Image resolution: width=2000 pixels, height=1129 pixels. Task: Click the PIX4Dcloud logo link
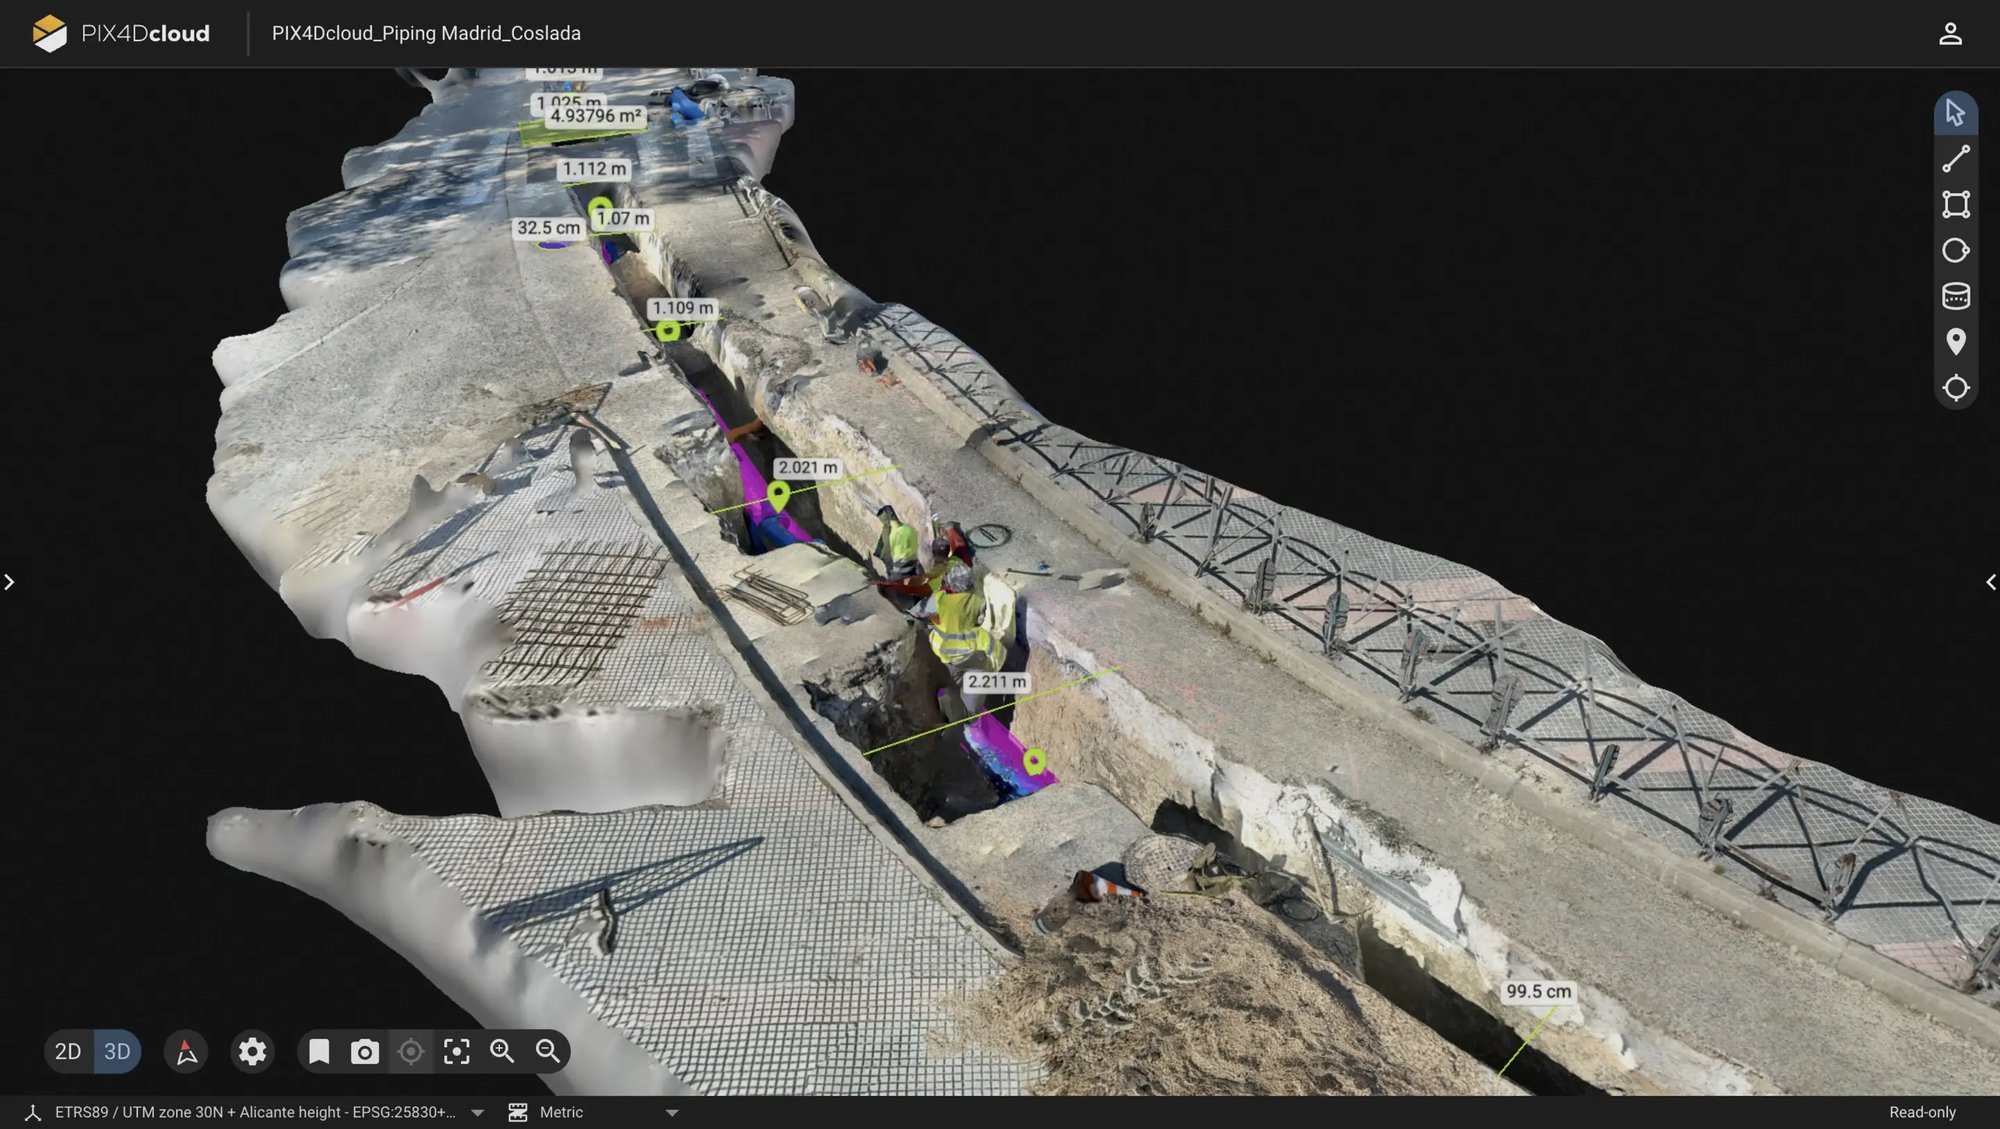tap(121, 33)
